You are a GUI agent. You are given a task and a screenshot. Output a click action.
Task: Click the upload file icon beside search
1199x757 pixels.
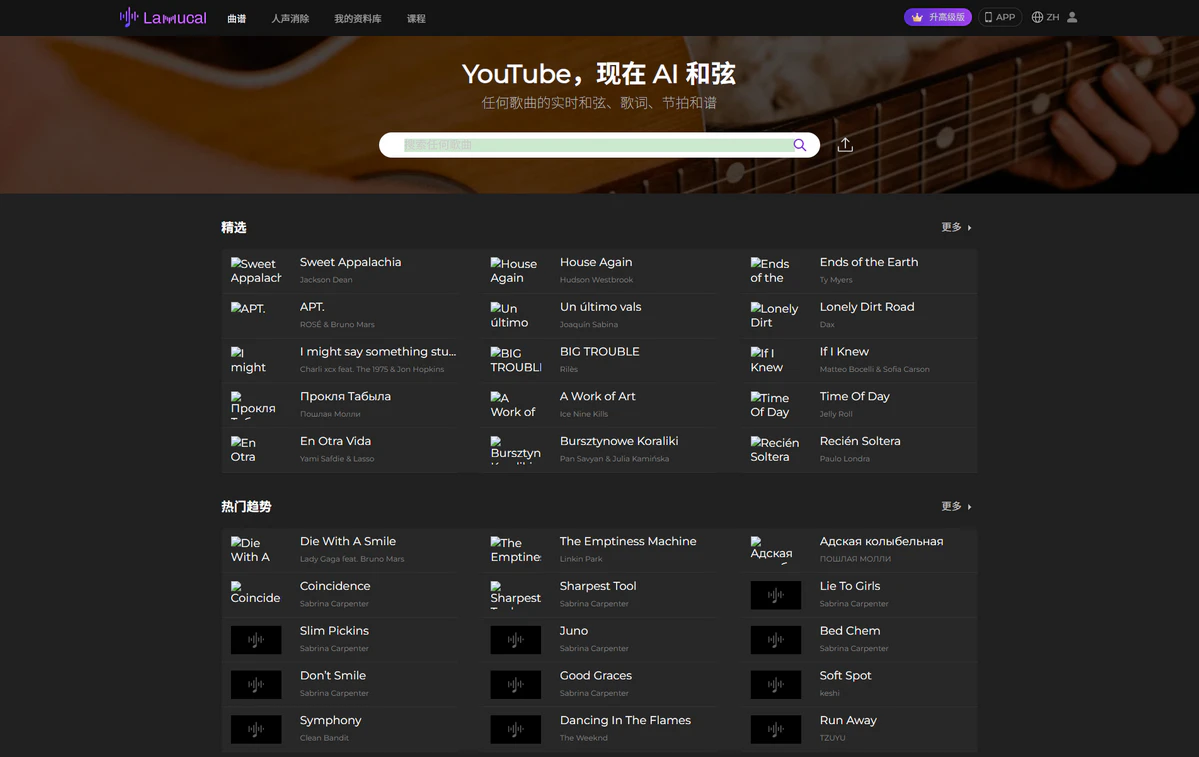tap(845, 145)
